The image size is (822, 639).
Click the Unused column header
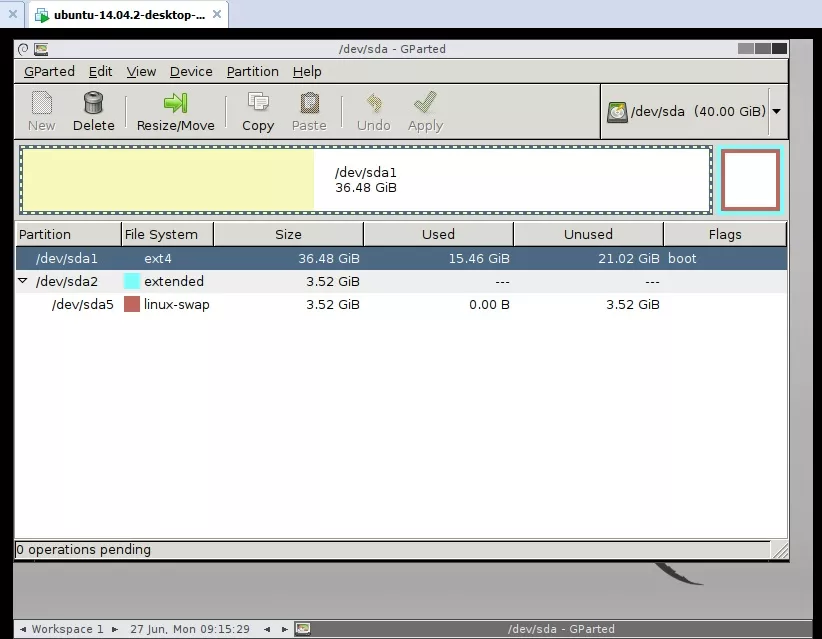pos(588,234)
